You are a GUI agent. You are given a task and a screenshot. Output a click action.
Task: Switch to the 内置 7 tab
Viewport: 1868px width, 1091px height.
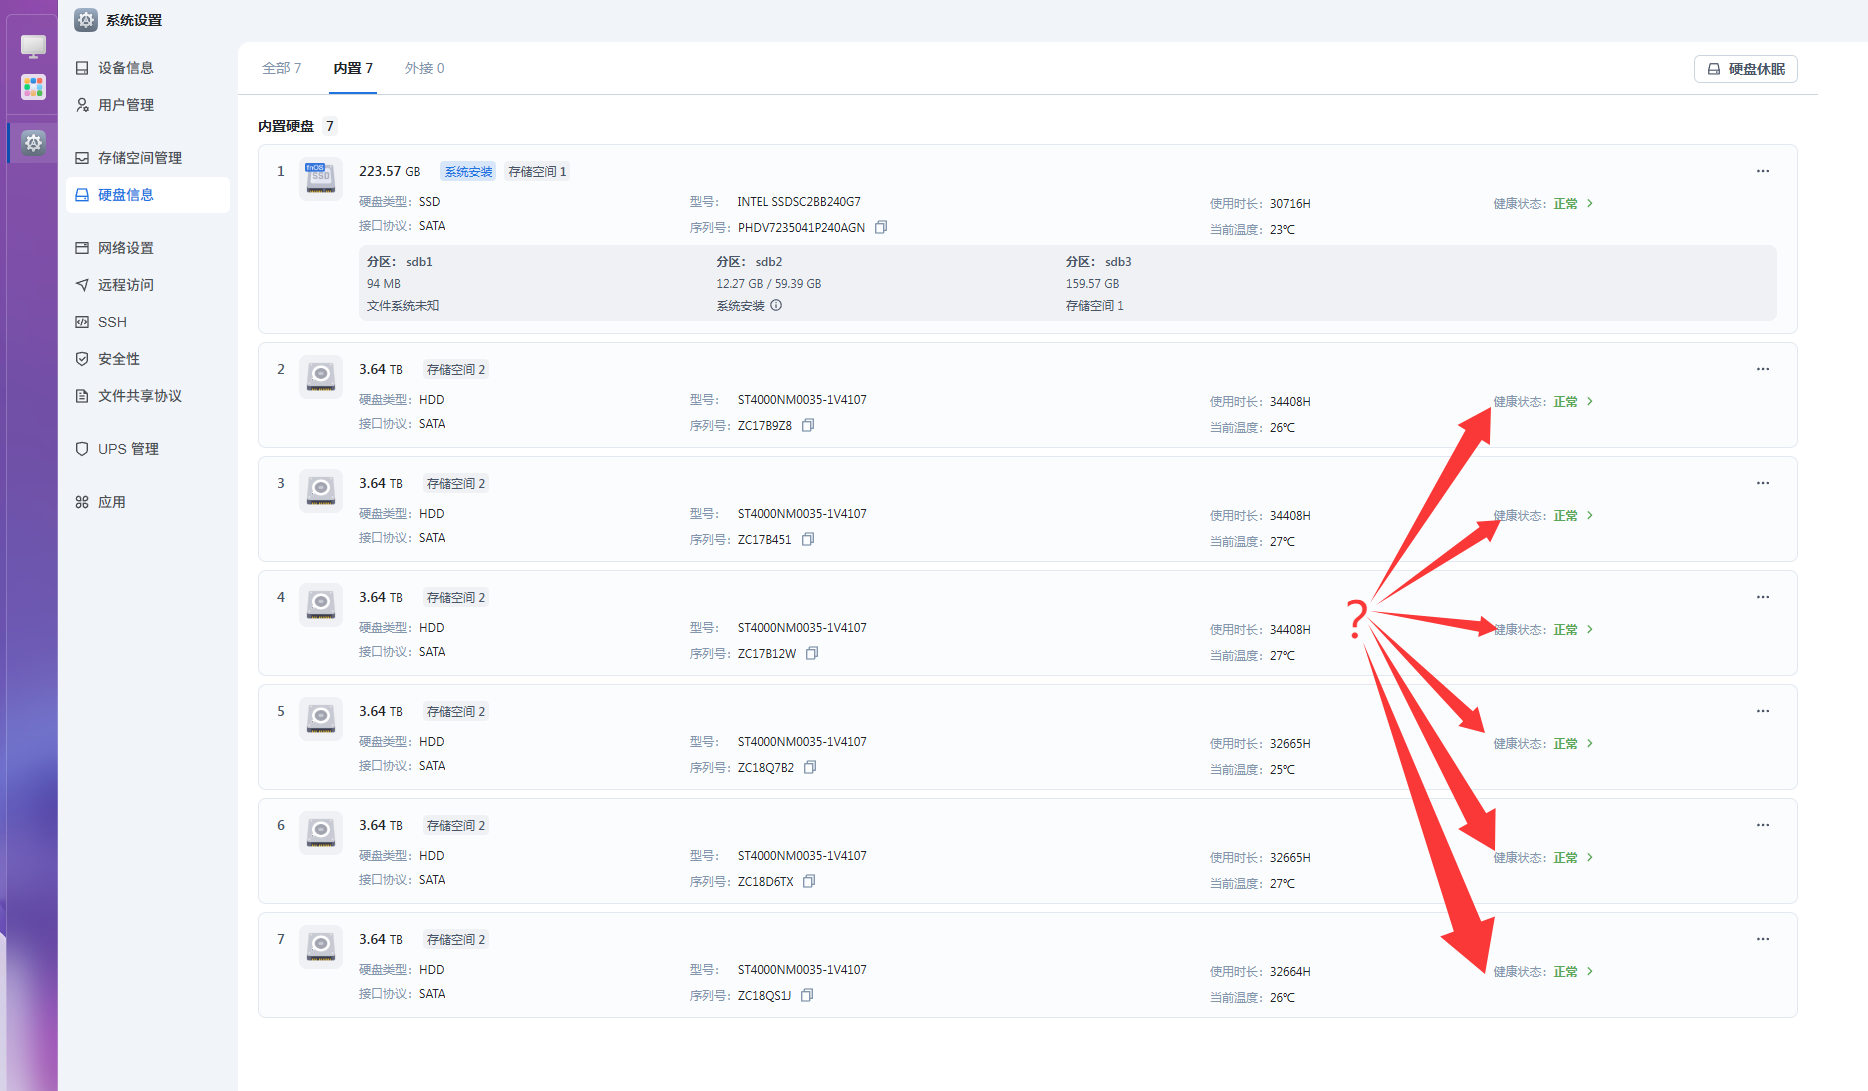[x=353, y=68]
